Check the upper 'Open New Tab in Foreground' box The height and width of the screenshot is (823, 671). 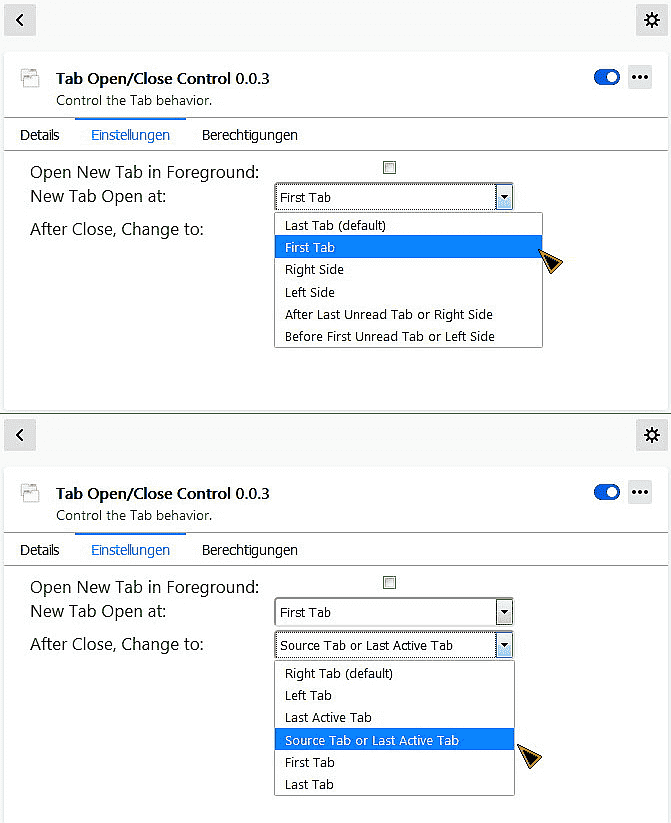(390, 168)
